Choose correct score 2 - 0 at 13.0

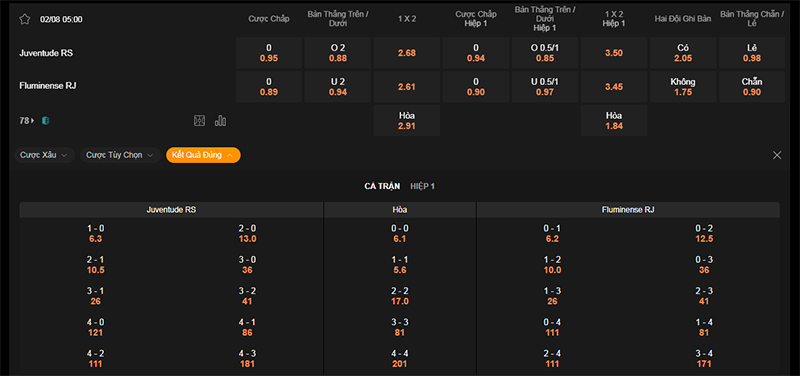coord(247,234)
